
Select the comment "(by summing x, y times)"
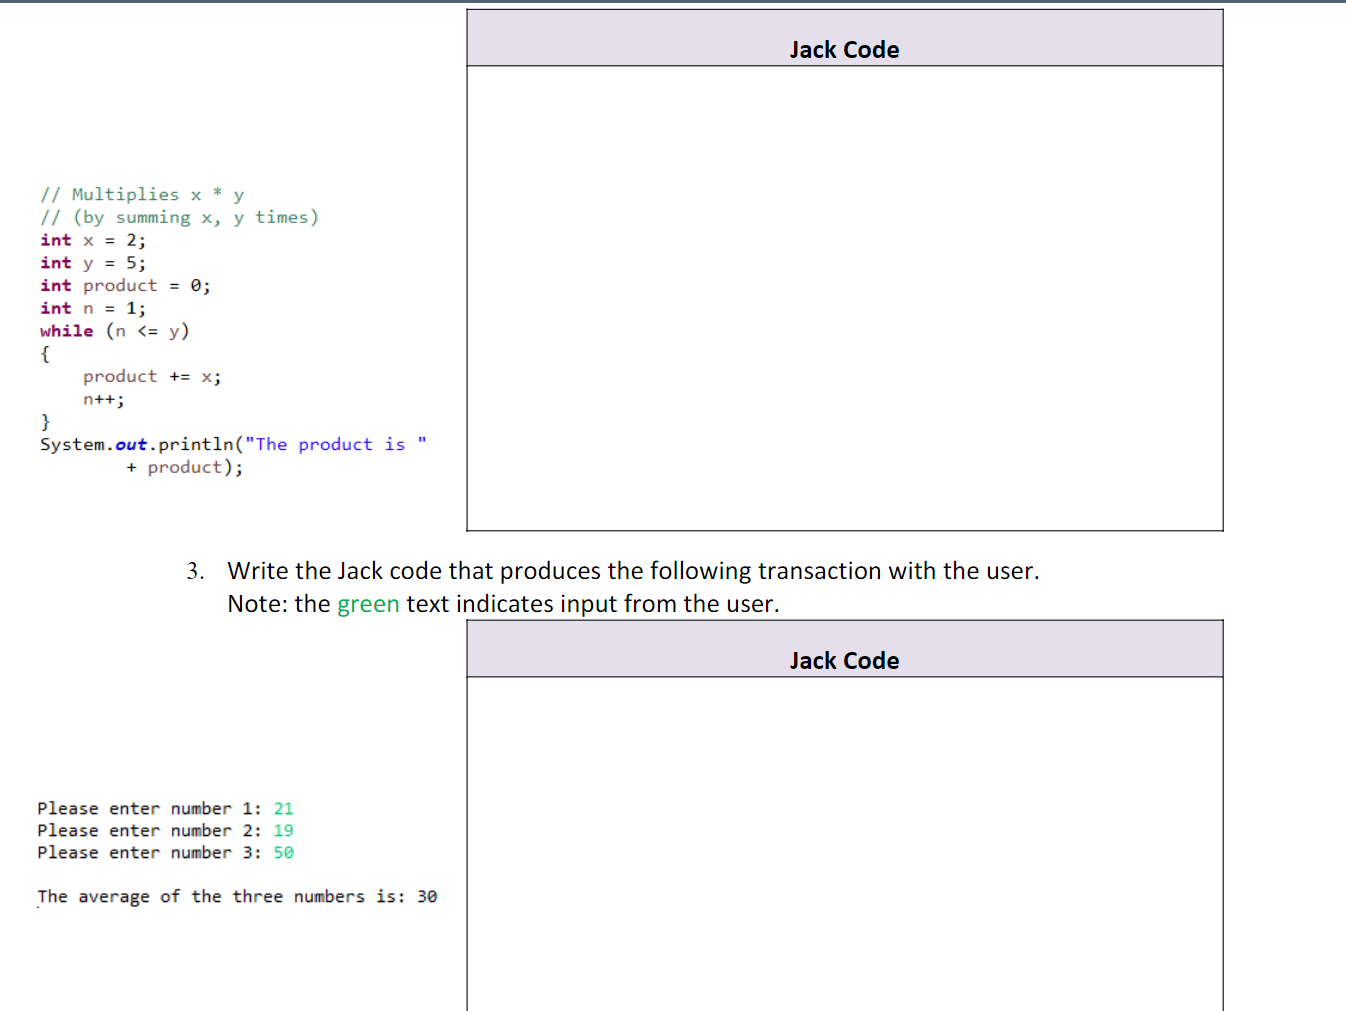coord(180,217)
